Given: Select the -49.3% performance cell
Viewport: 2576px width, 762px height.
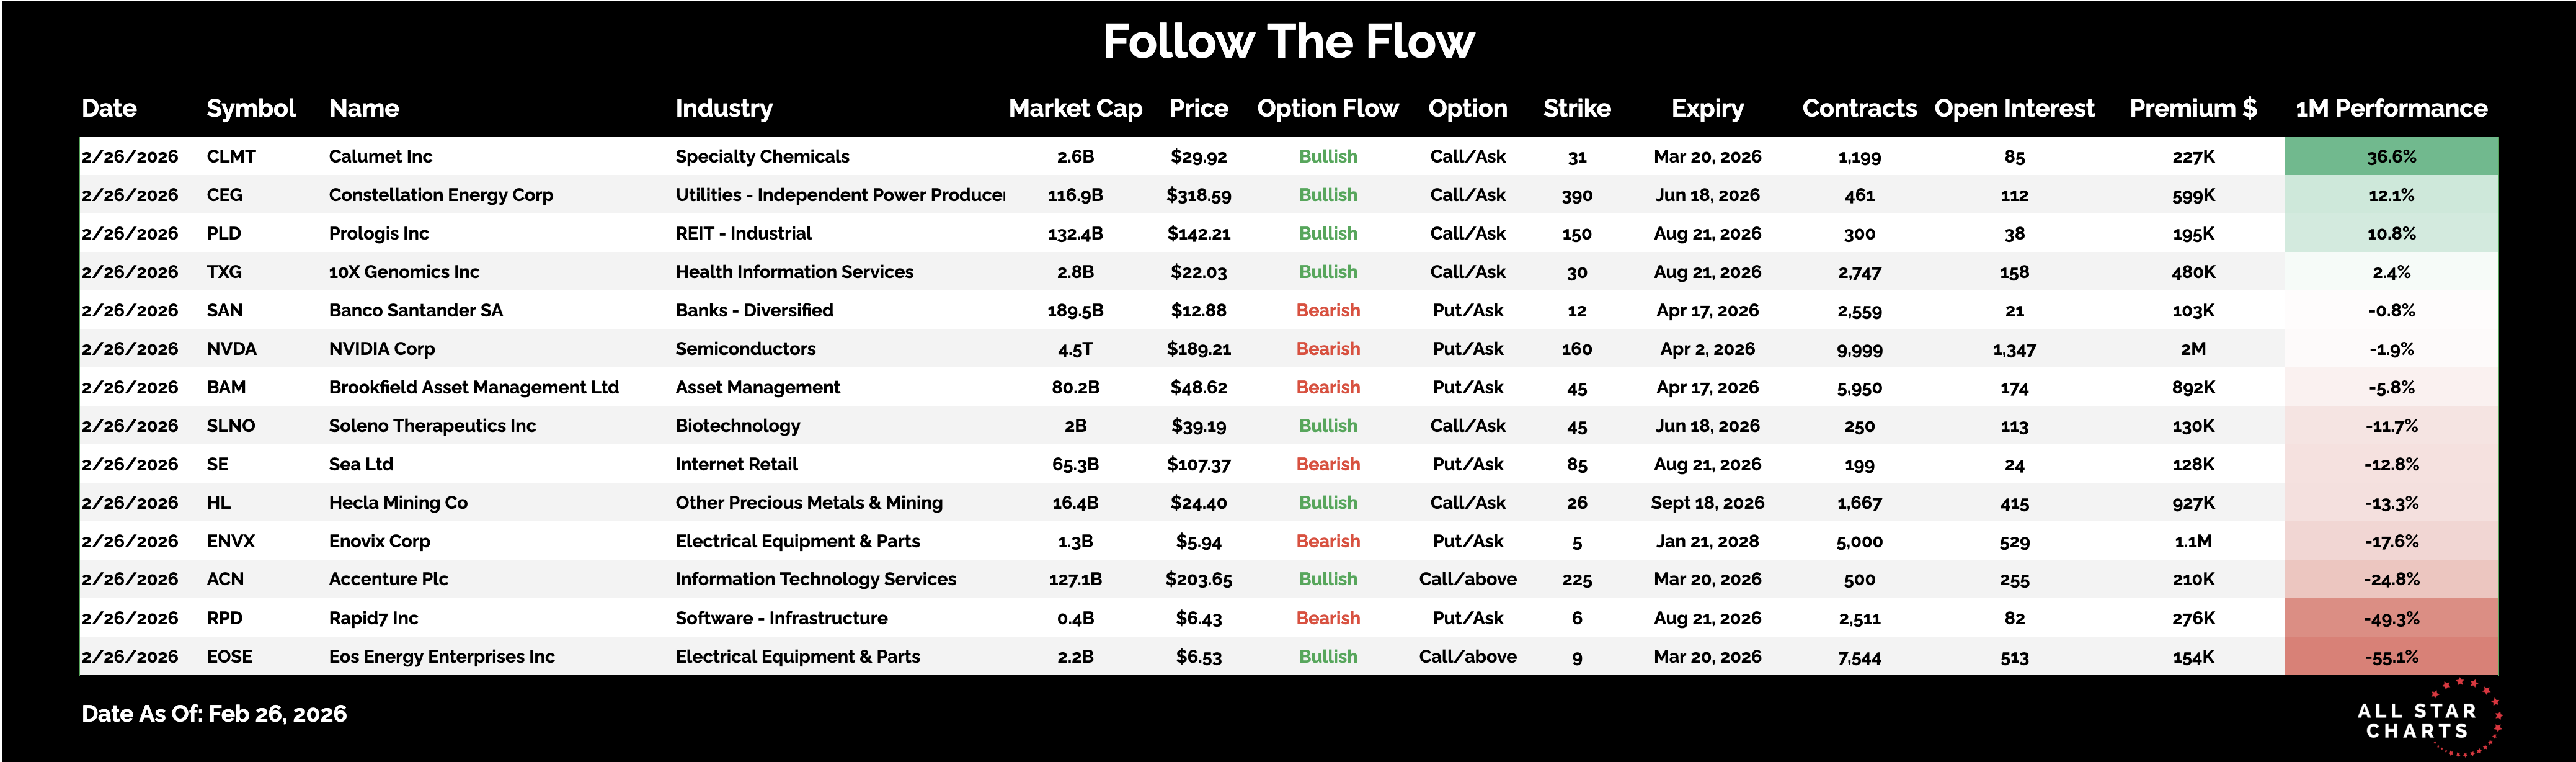Looking at the screenshot, I should pos(2391,618).
